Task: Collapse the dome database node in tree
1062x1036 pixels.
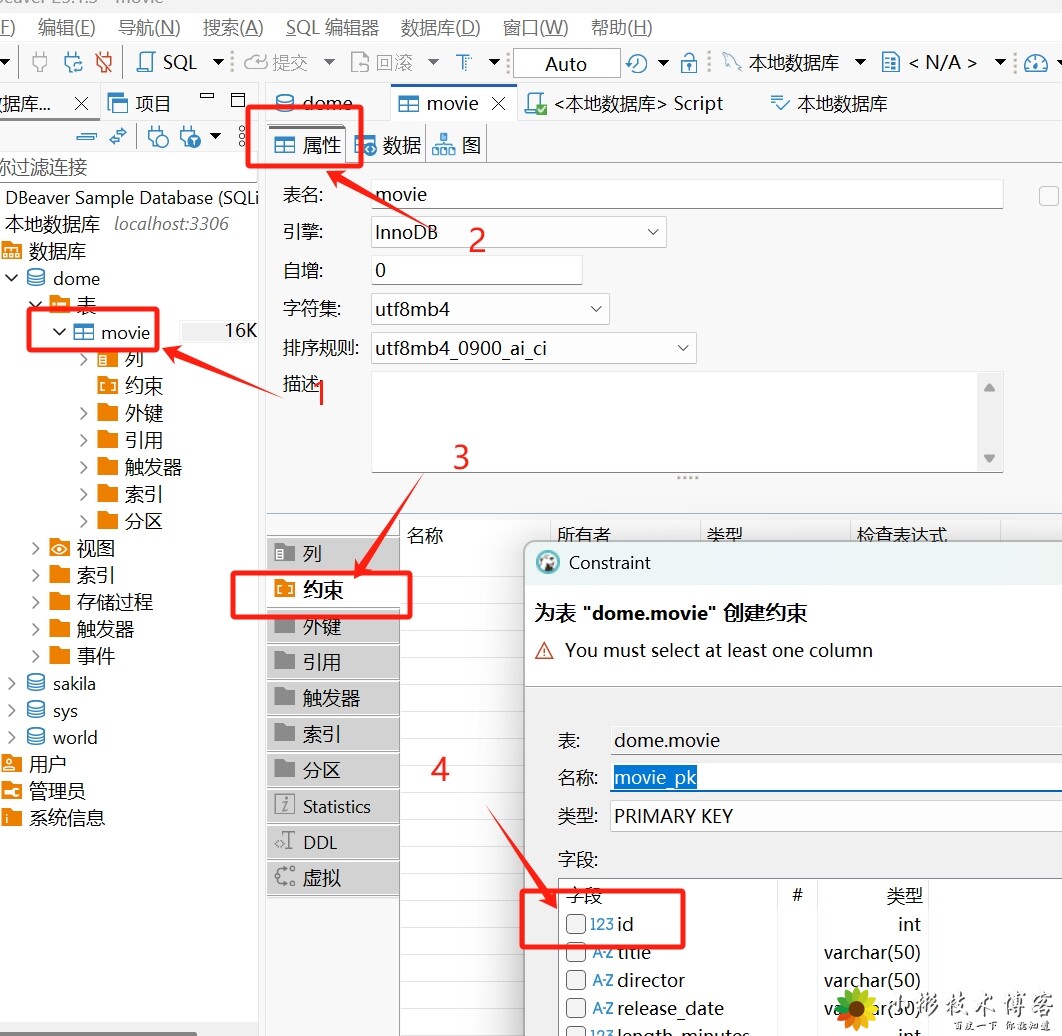Action: (x=12, y=278)
